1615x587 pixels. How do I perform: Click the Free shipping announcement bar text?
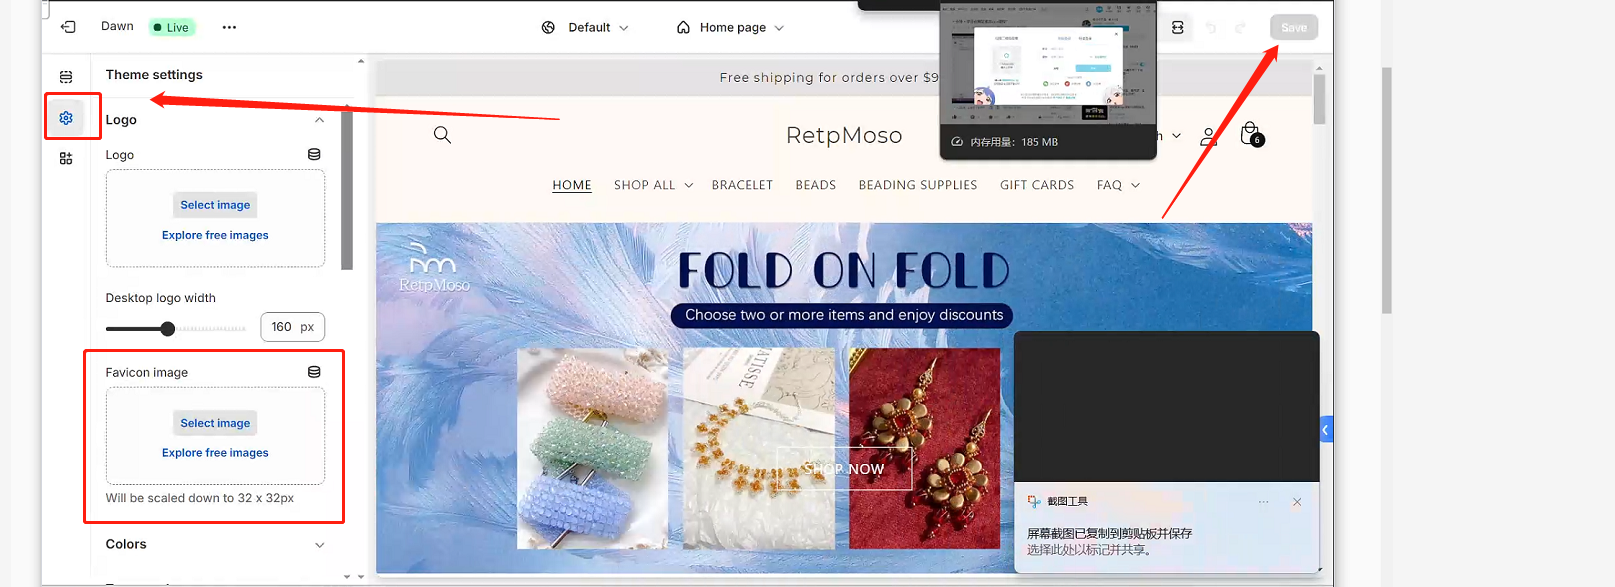tap(829, 77)
